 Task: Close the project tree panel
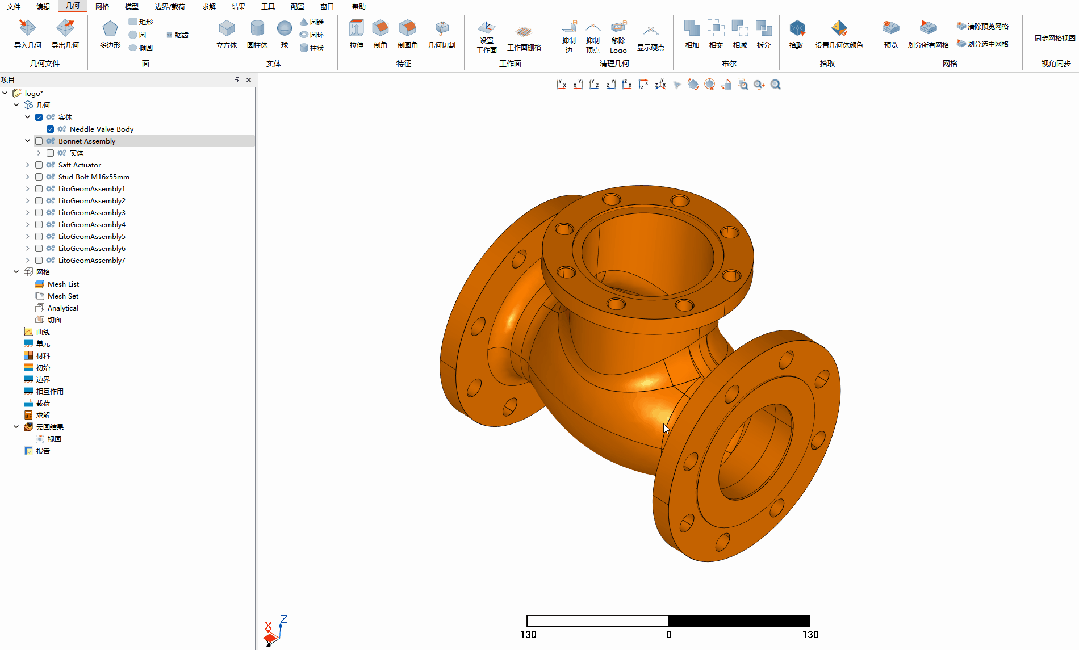click(248, 80)
